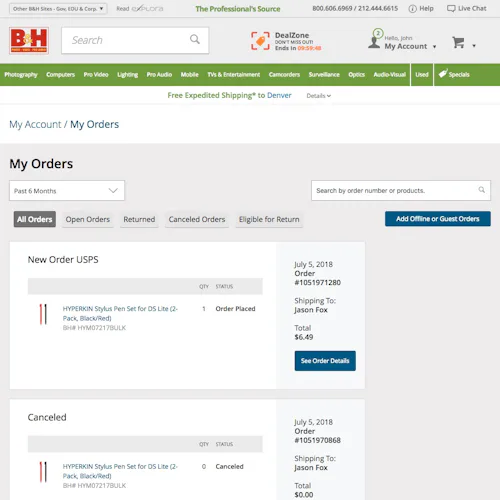Screen dimensions: 500x500
Task: Click the Order Placed status text
Action: (x=235, y=309)
